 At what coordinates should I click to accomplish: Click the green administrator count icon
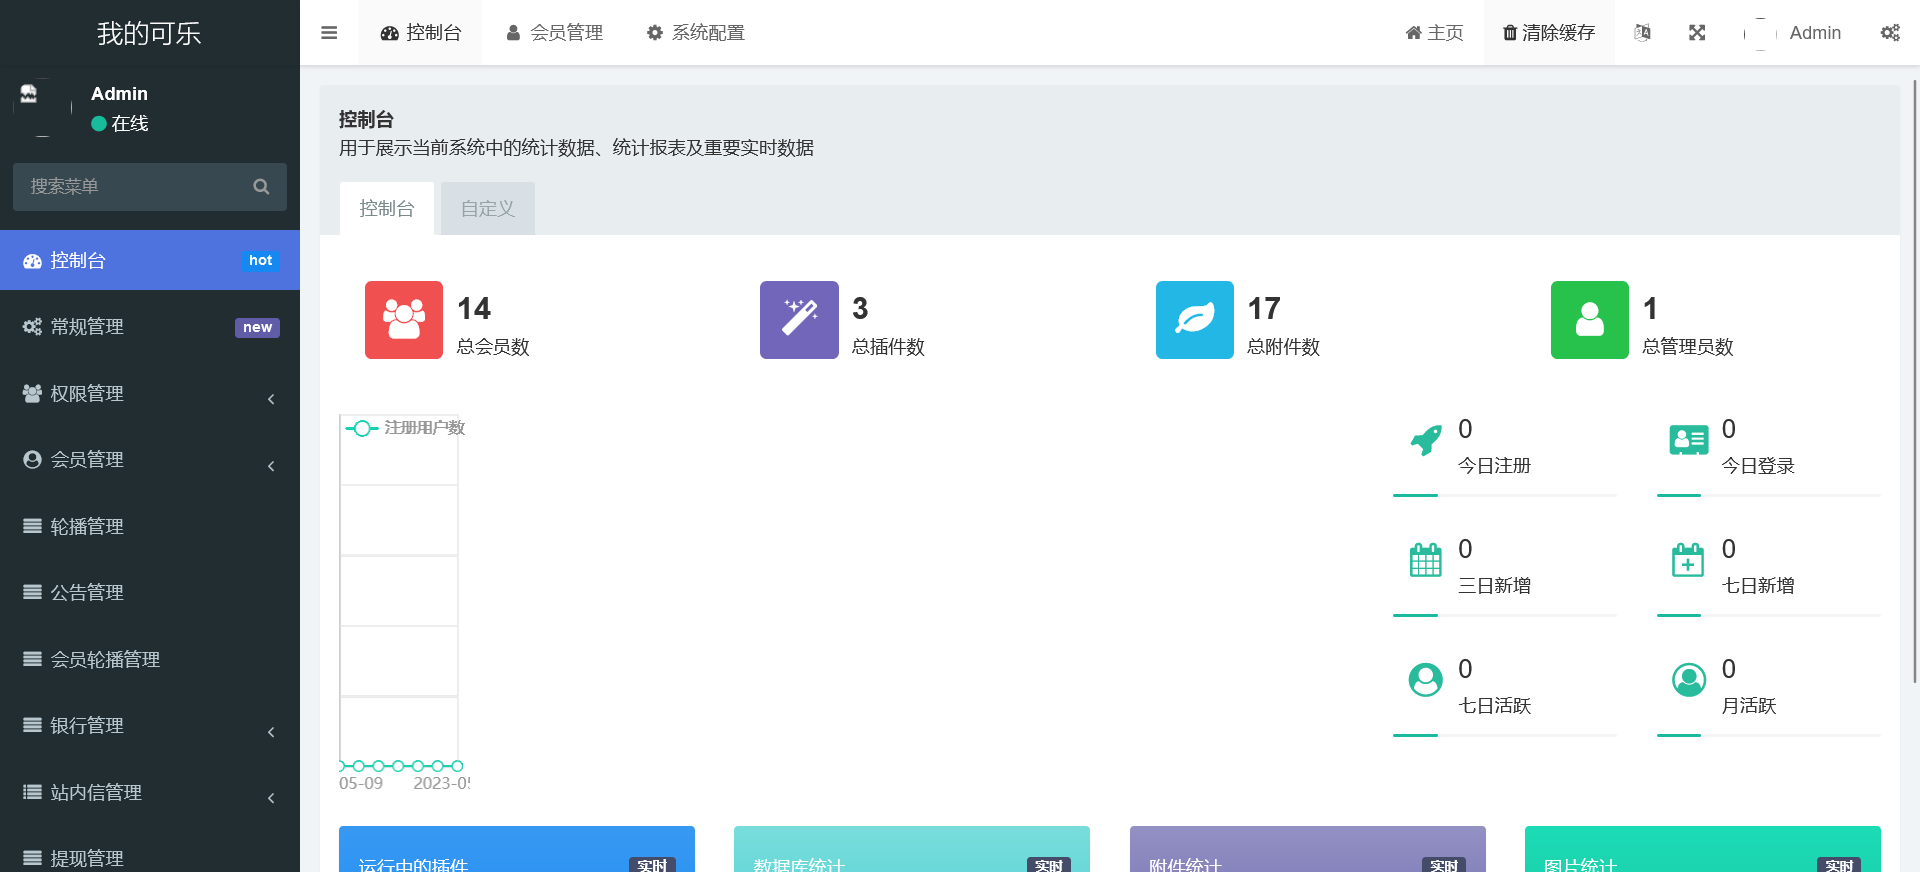click(1589, 320)
